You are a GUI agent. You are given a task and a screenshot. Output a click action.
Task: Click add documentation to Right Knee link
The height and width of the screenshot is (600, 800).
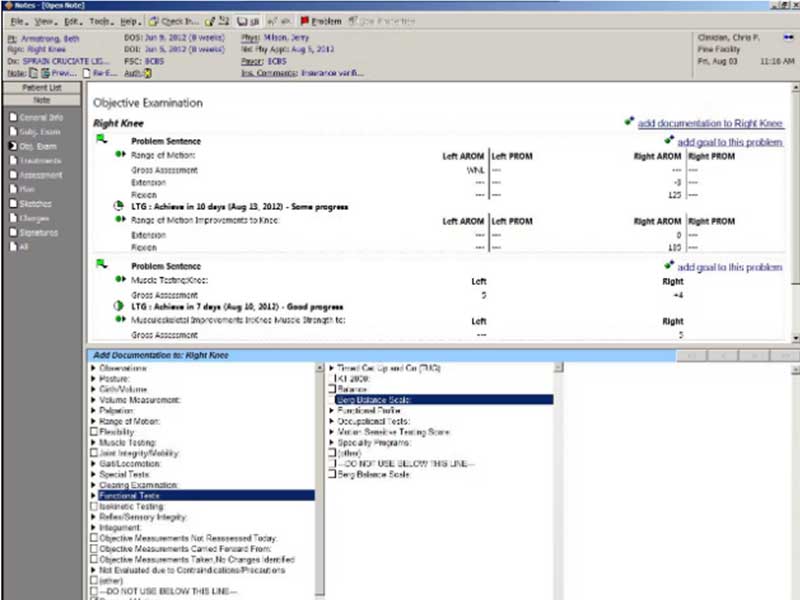tap(710, 123)
